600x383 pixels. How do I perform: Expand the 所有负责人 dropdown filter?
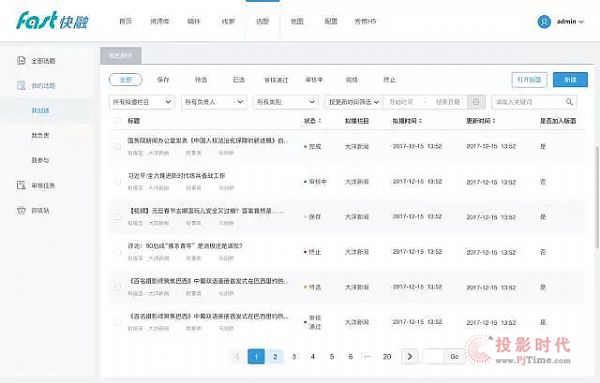(x=214, y=102)
